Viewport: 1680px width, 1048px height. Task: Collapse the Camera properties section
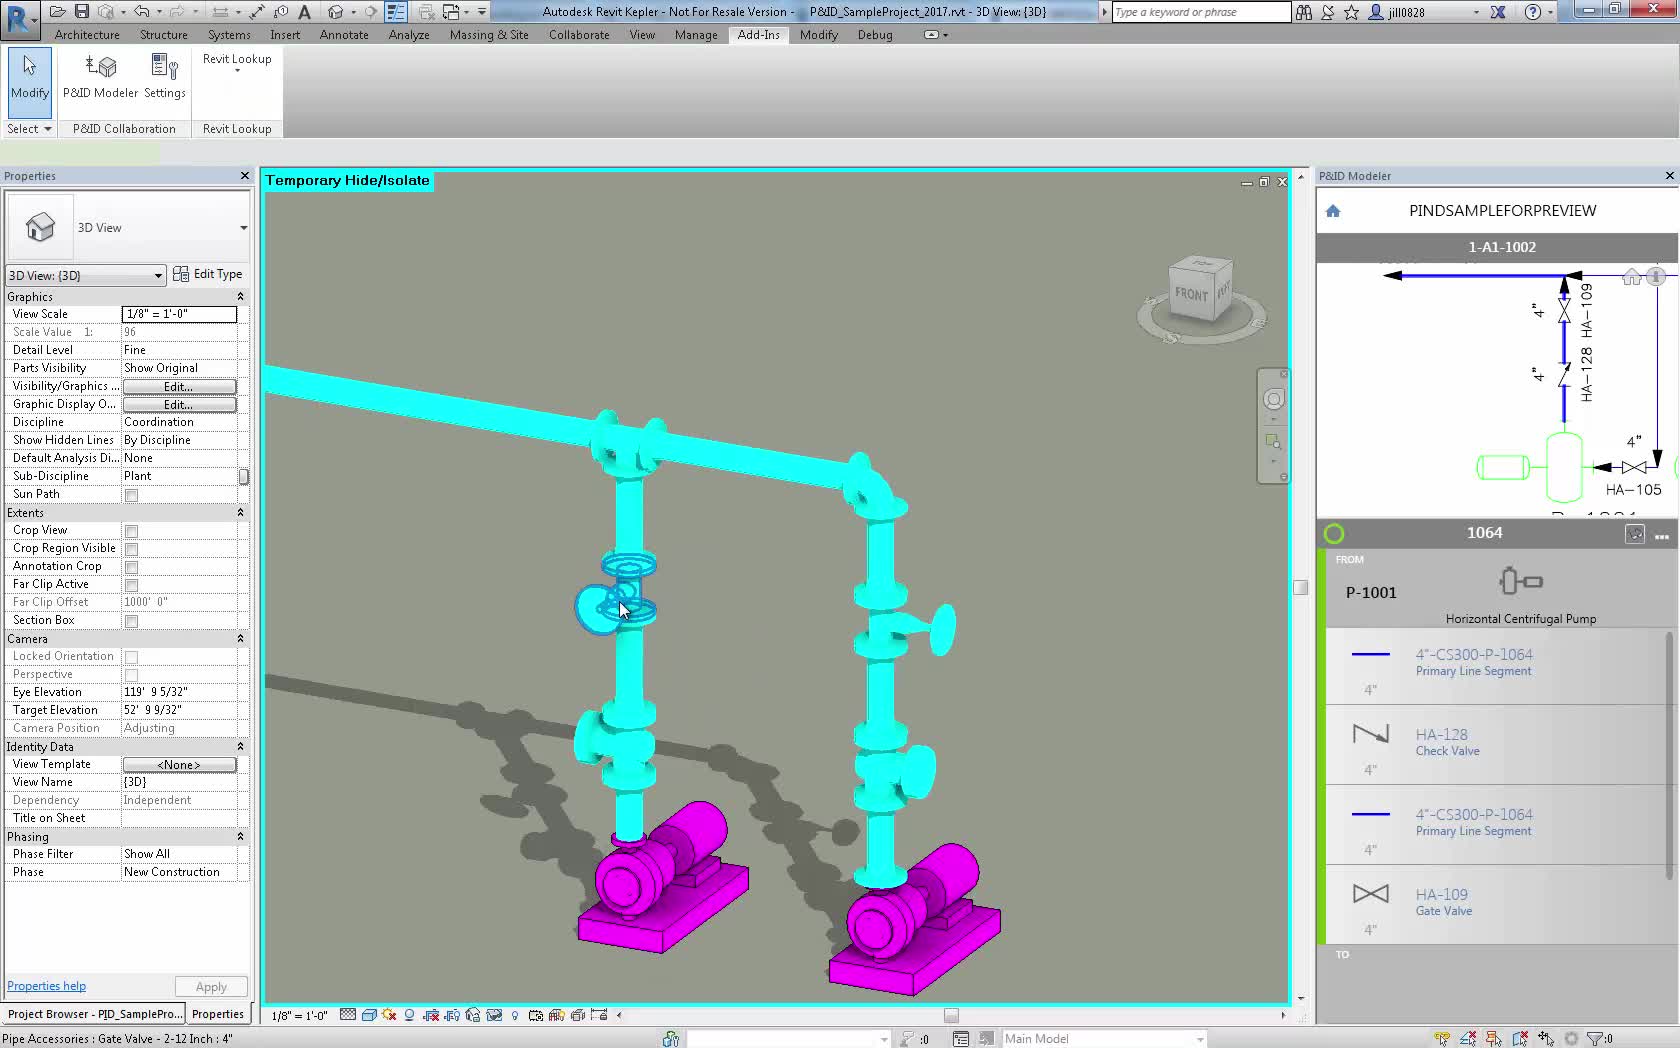tap(241, 639)
